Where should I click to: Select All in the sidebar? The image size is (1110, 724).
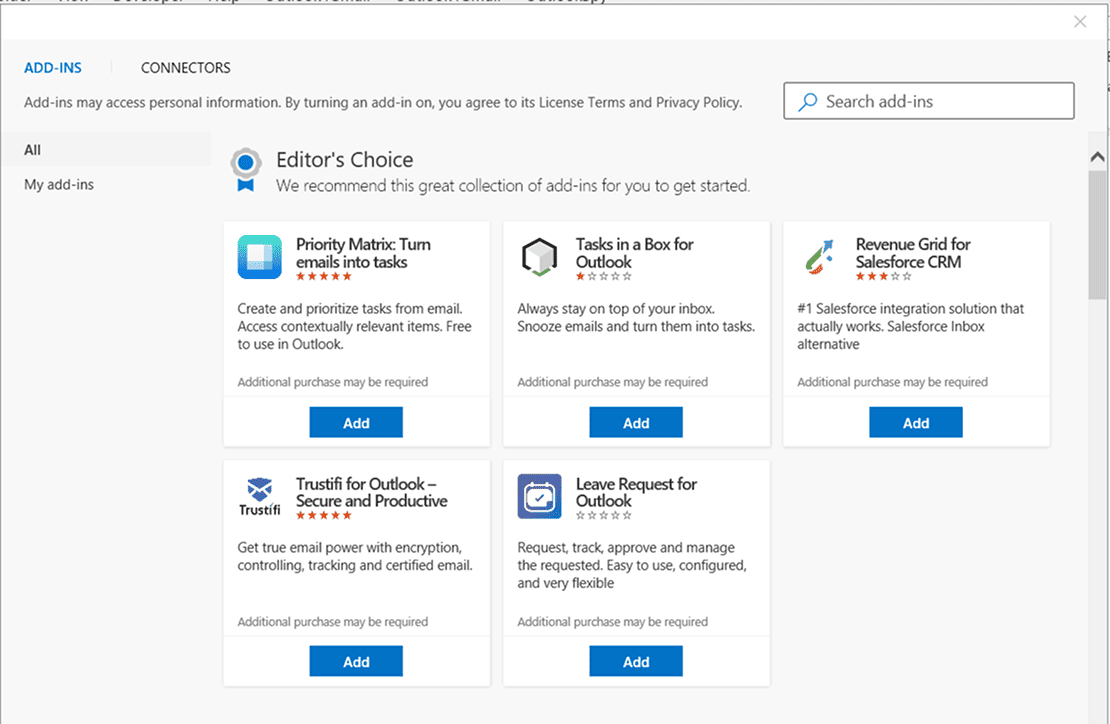click(x=32, y=149)
